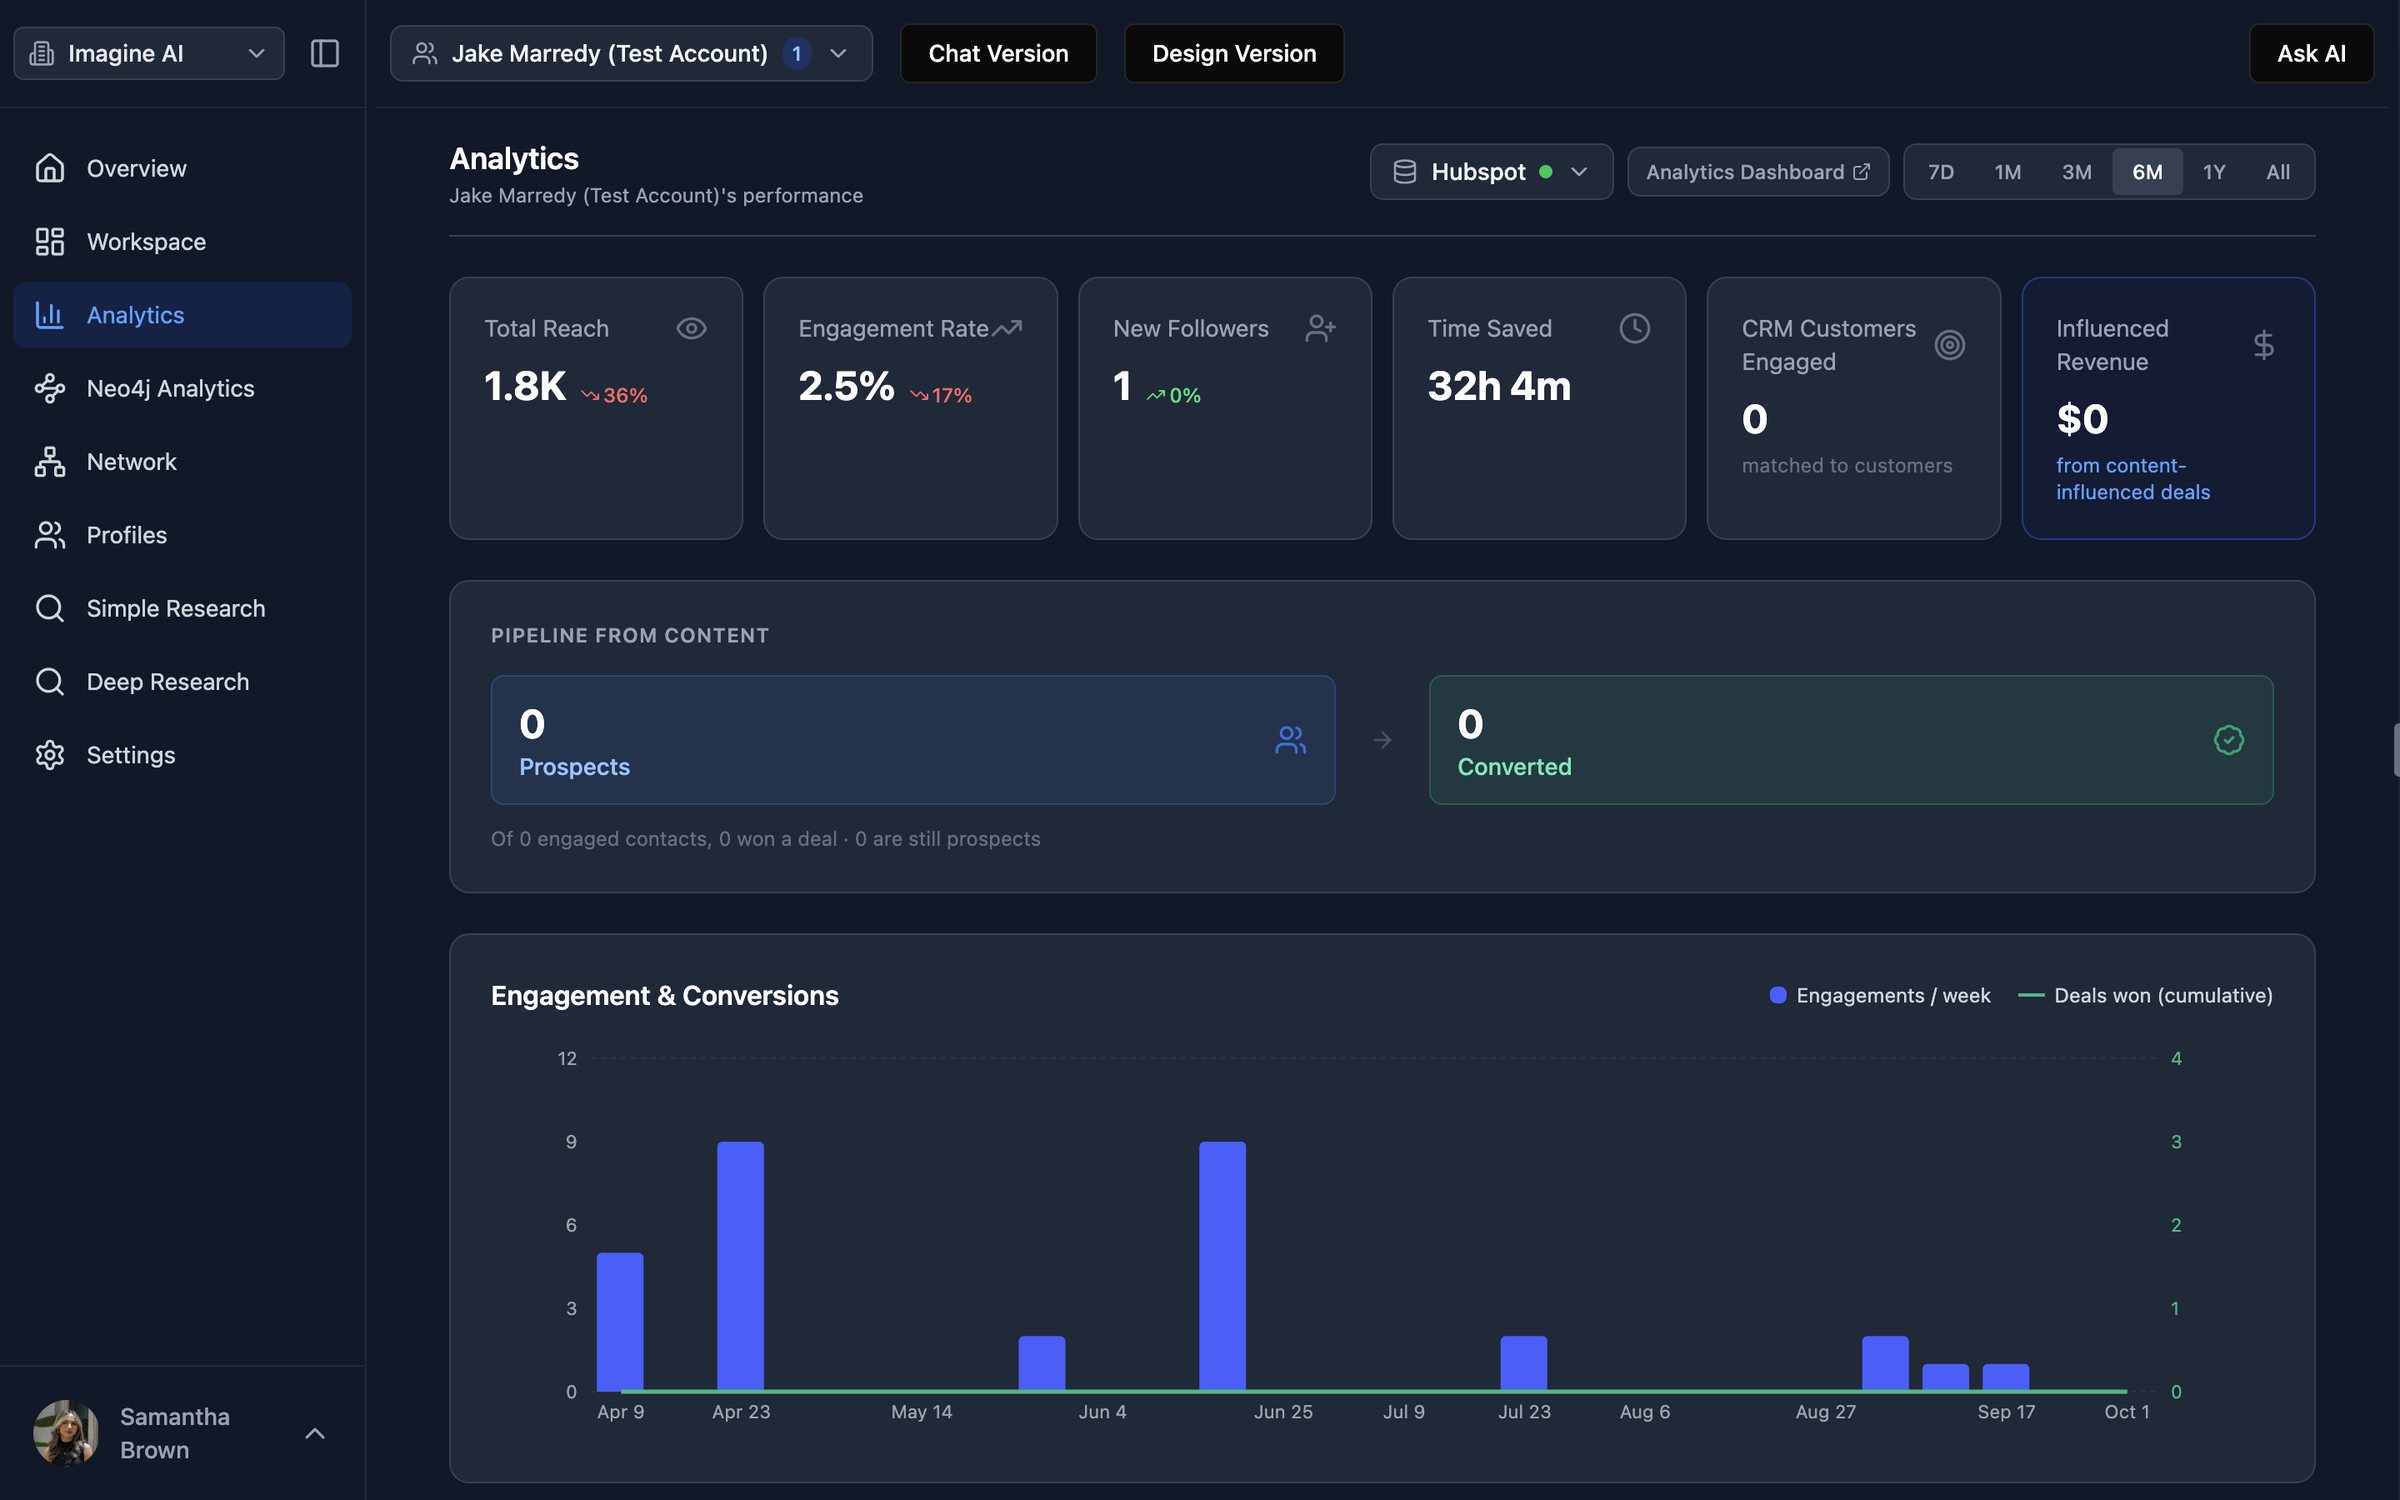Viewport: 2400px width, 1500px height.
Task: Toggle Deals won (cumulative) legend line
Action: [2031, 995]
